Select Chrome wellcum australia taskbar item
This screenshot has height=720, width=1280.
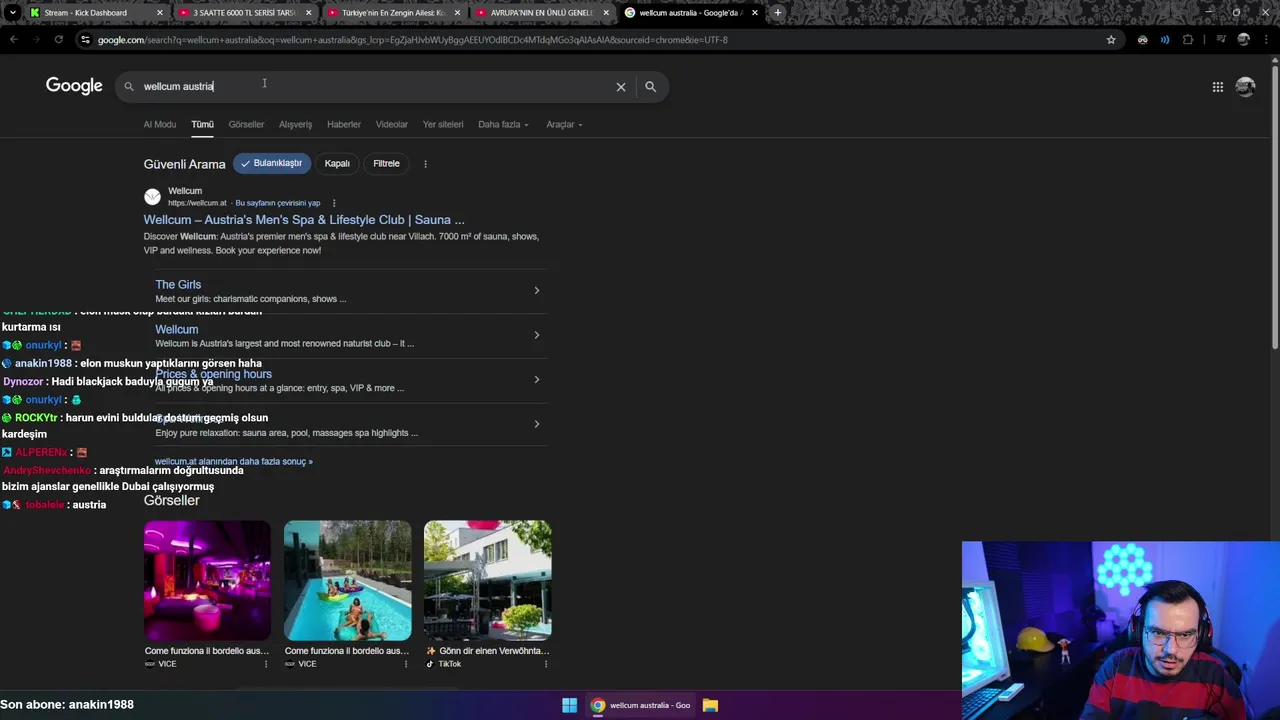coord(640,705)
